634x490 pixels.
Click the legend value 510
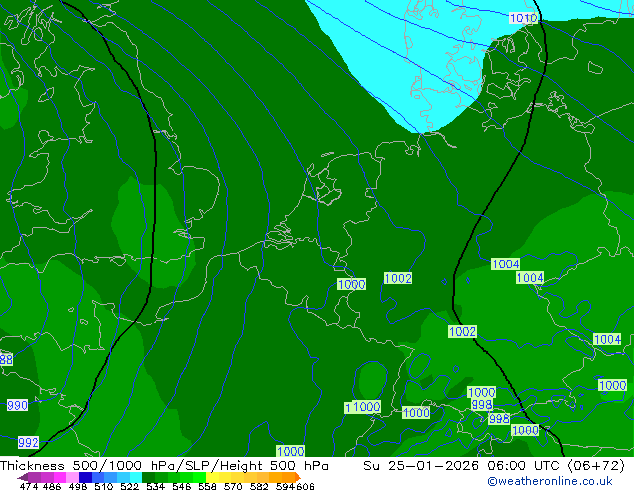pos(104,486)
